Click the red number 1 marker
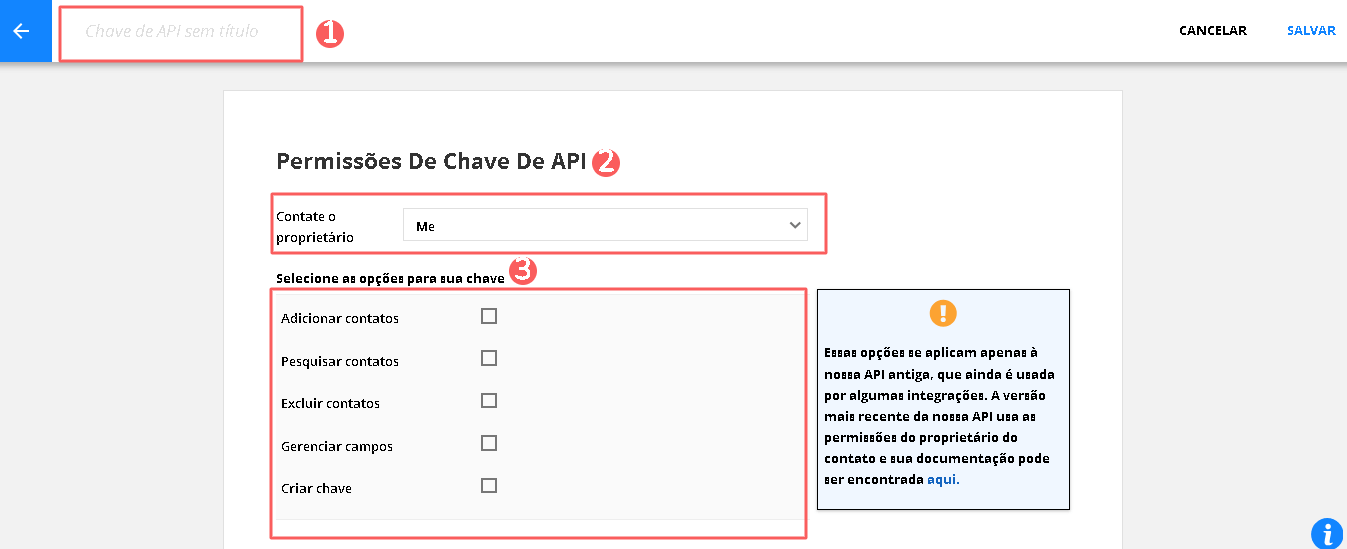This screenshot has height=549, width=1347. click(x=329, y=34)
